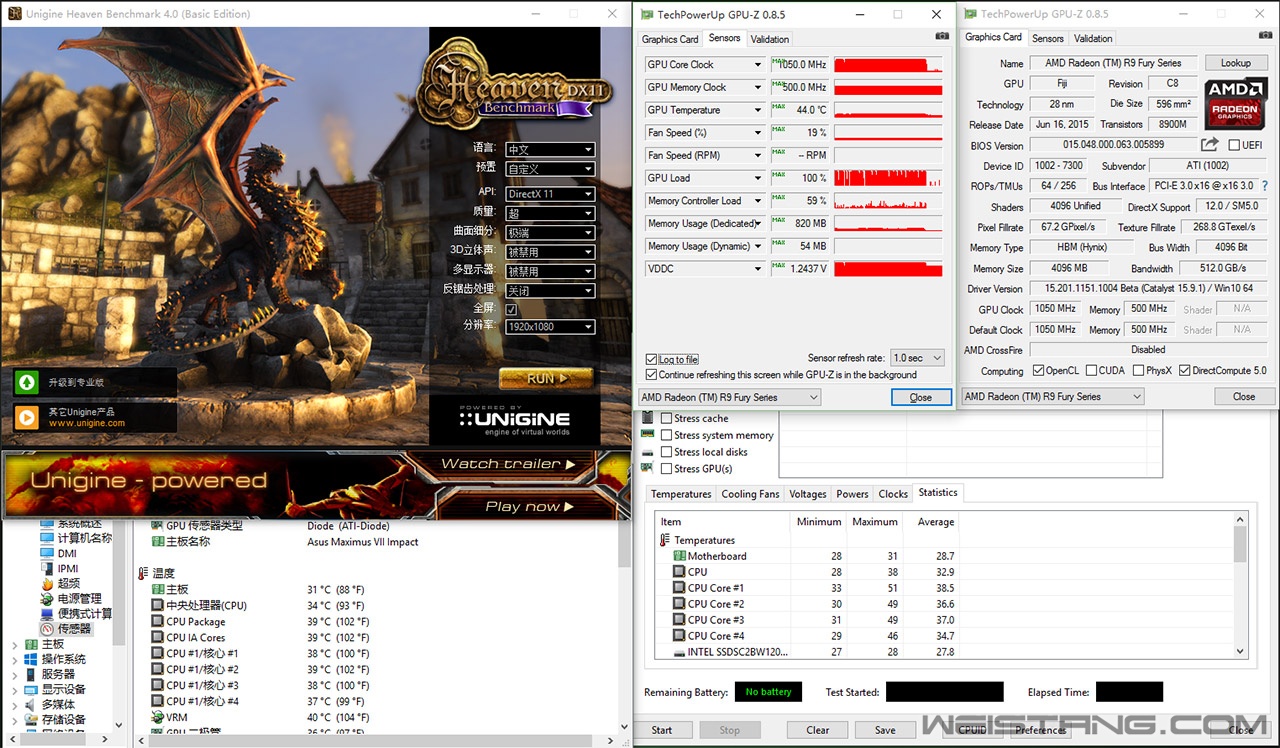The image size is (1280, 748).
Task: Switch to the Cooling Fans tab
Action: pyautogui.click(x=750, y=494)
